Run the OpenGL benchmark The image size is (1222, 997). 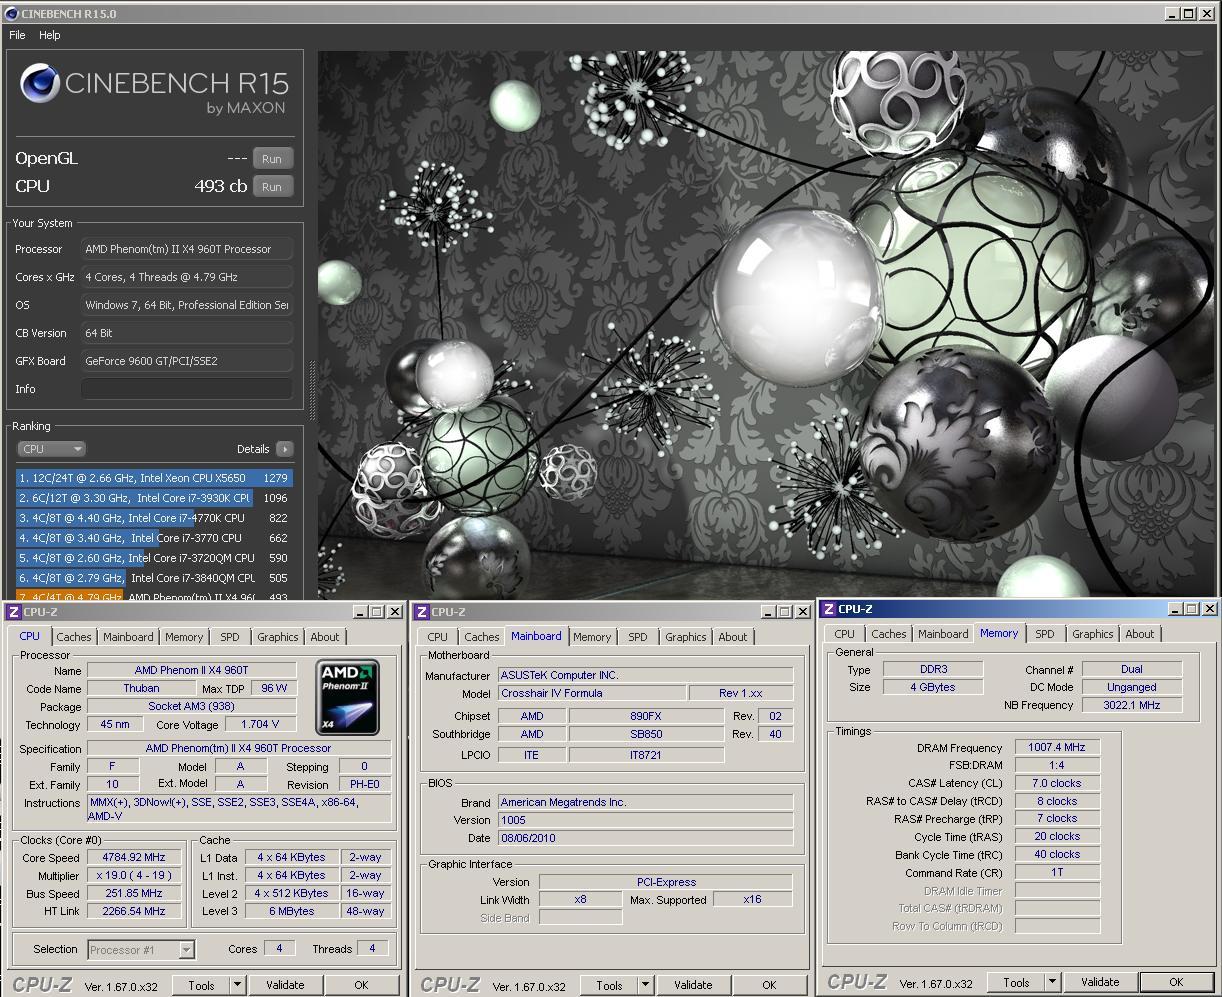272,159
